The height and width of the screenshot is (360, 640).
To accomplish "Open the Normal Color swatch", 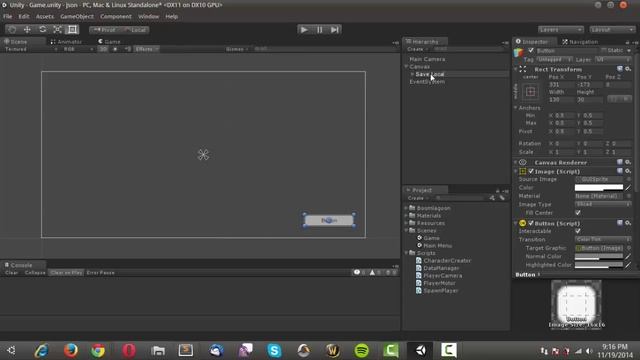I will click(599, 257).
